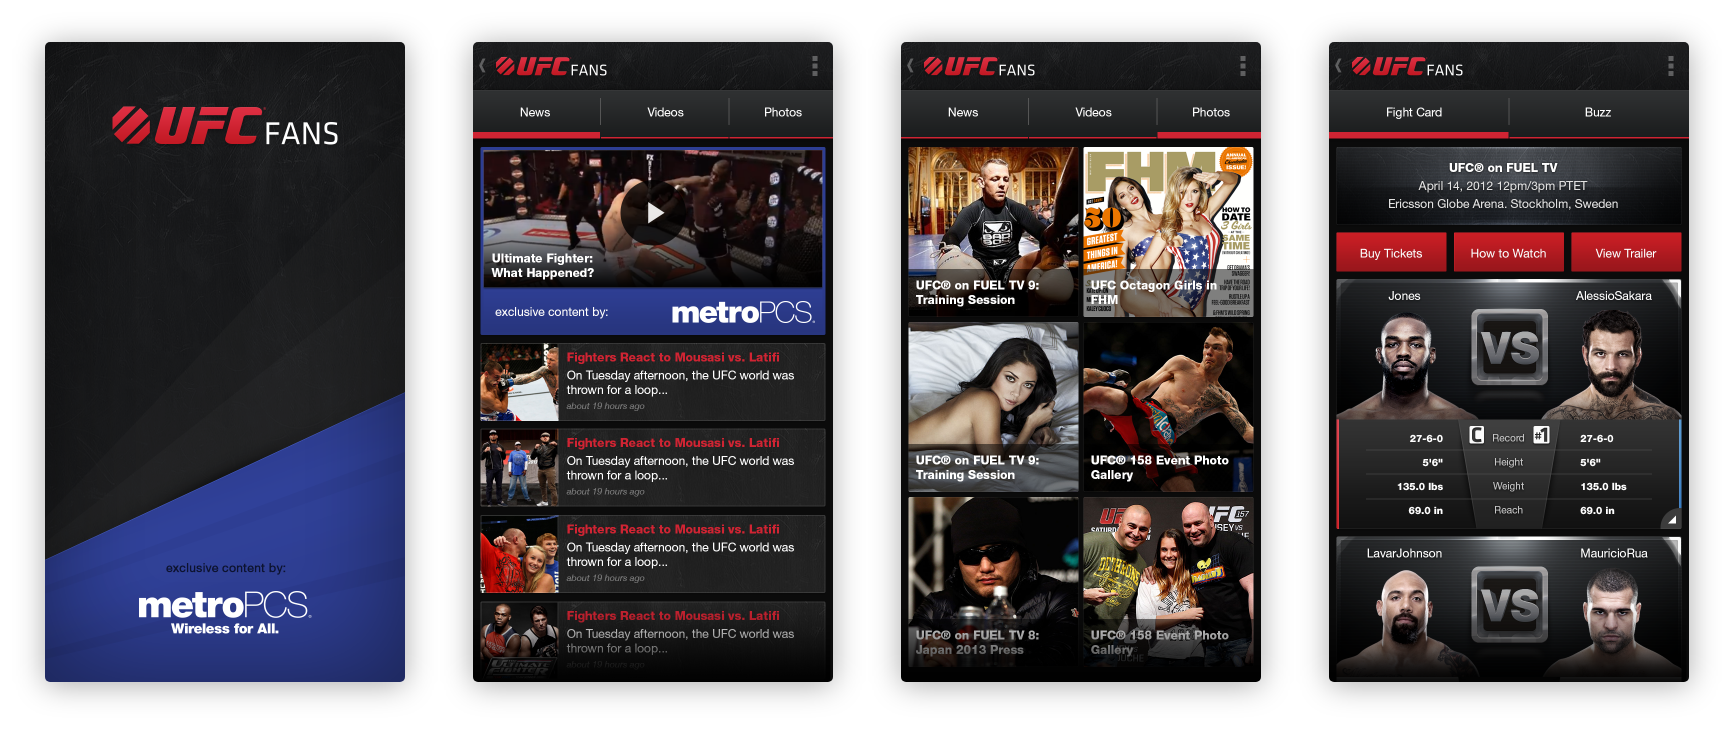Click champion 'C' badge beside Jones's record
The width and height of the screenshot is (1734, 730).
[x=1477, y=435]
